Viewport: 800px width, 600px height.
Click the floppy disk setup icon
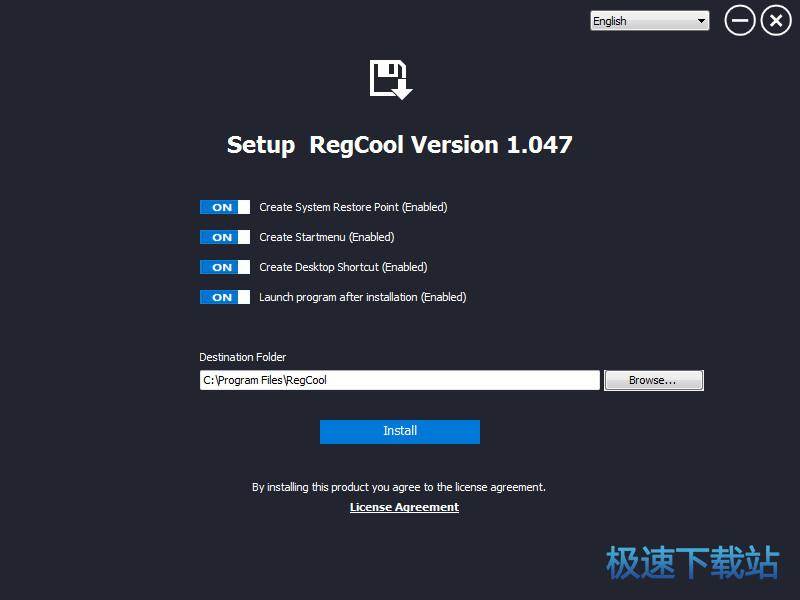391,79
